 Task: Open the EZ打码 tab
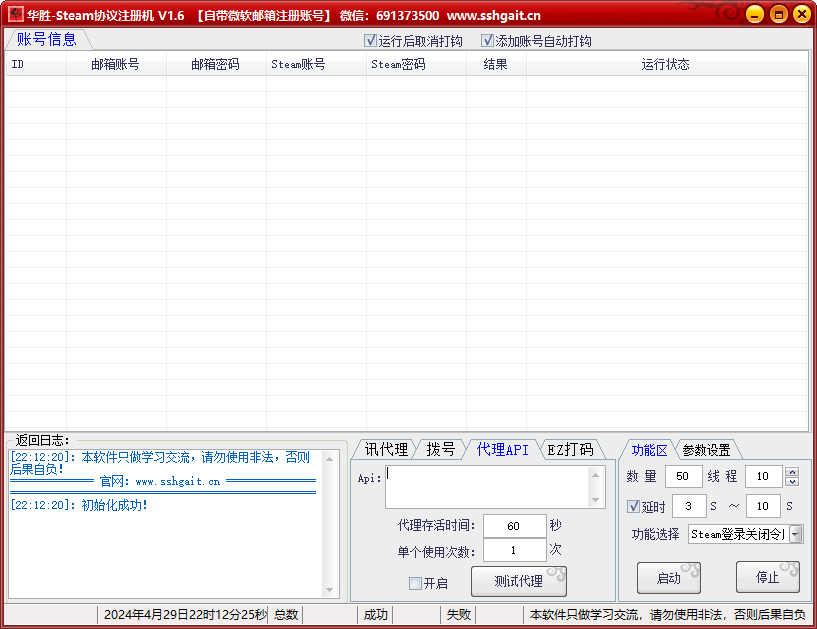(x=568, y=449)
